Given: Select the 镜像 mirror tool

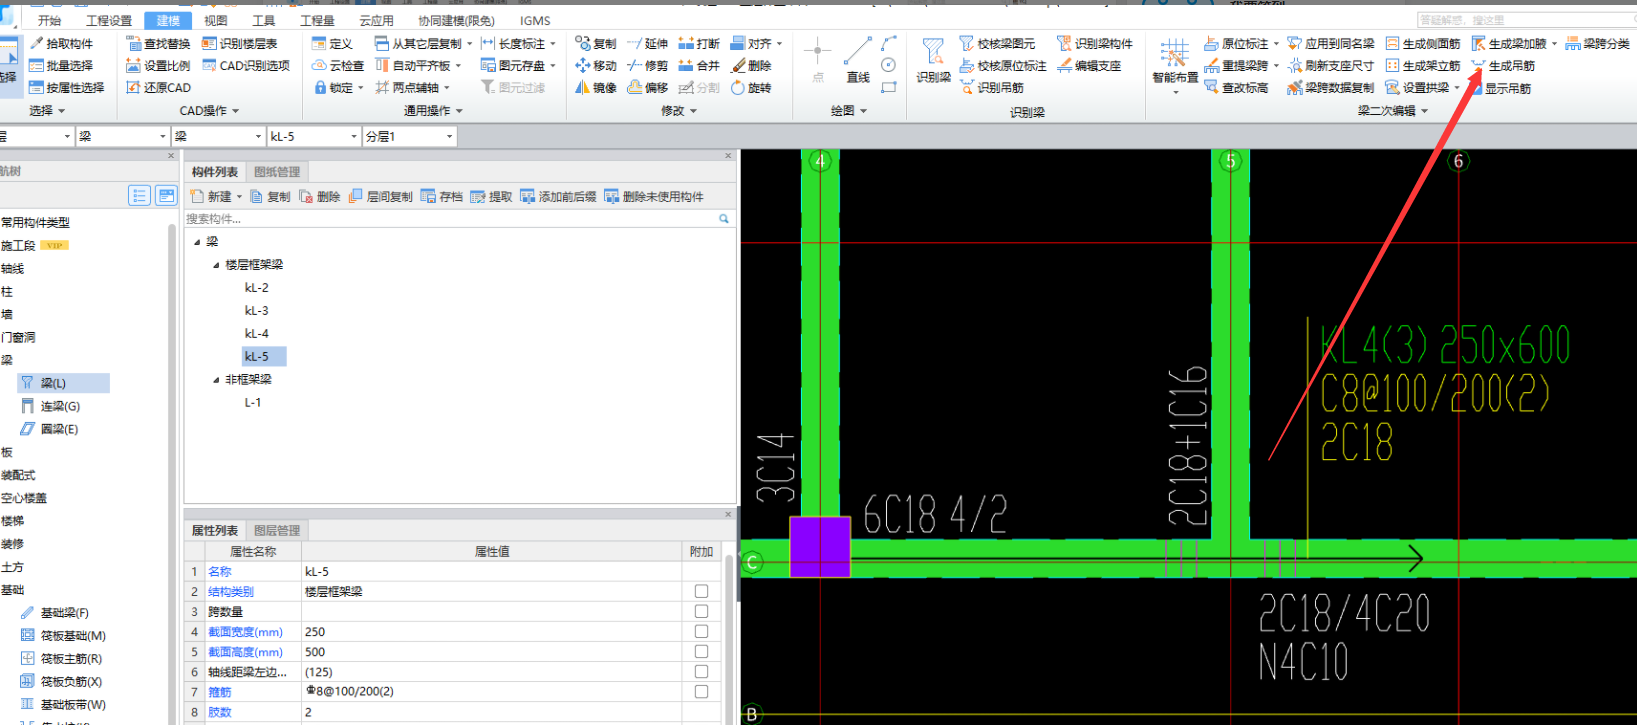Looking at the screenshot, I should [x=596, y=87].
